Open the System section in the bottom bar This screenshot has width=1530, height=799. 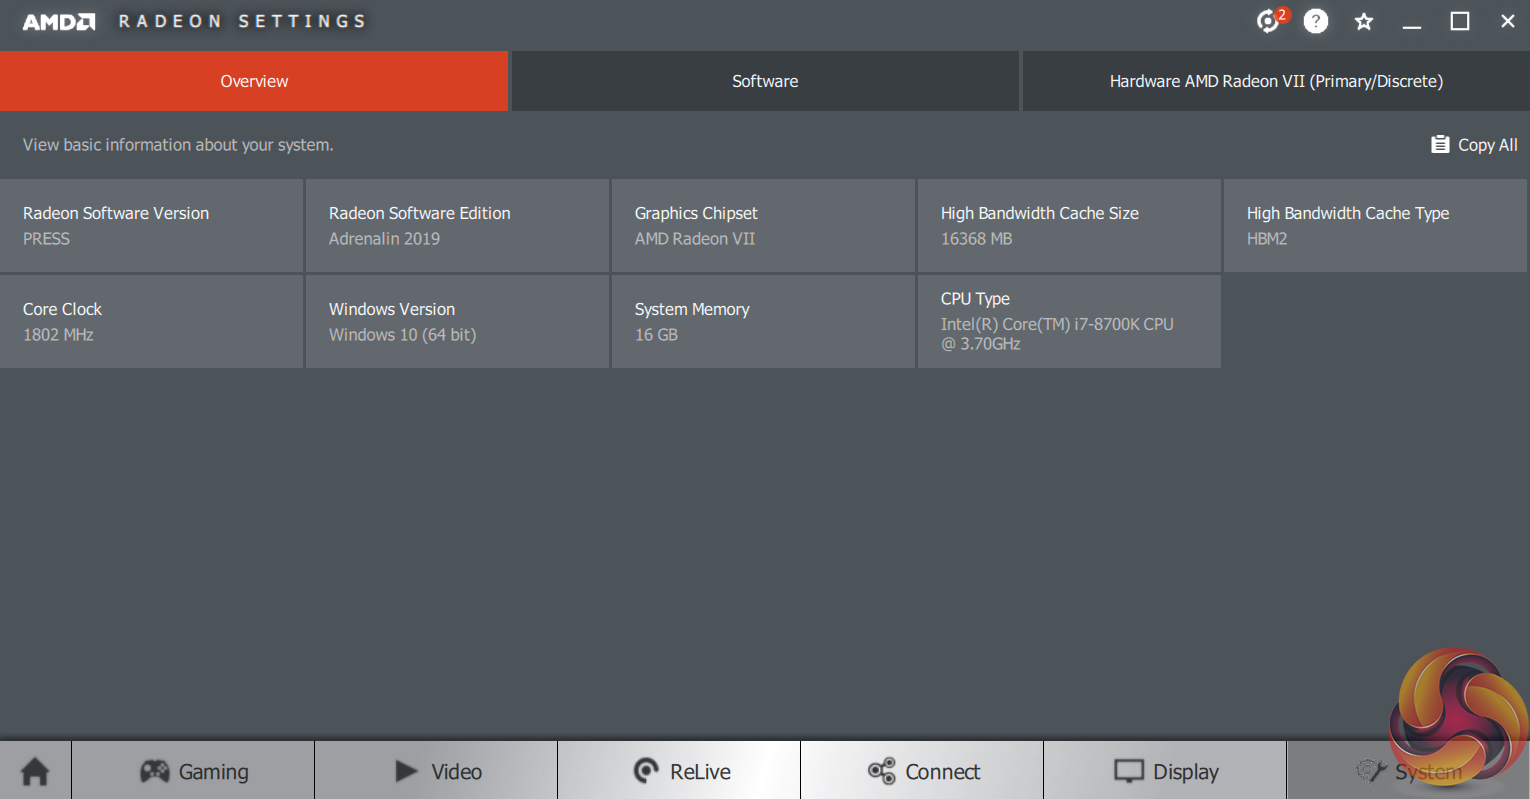[x=1408, y=771]
